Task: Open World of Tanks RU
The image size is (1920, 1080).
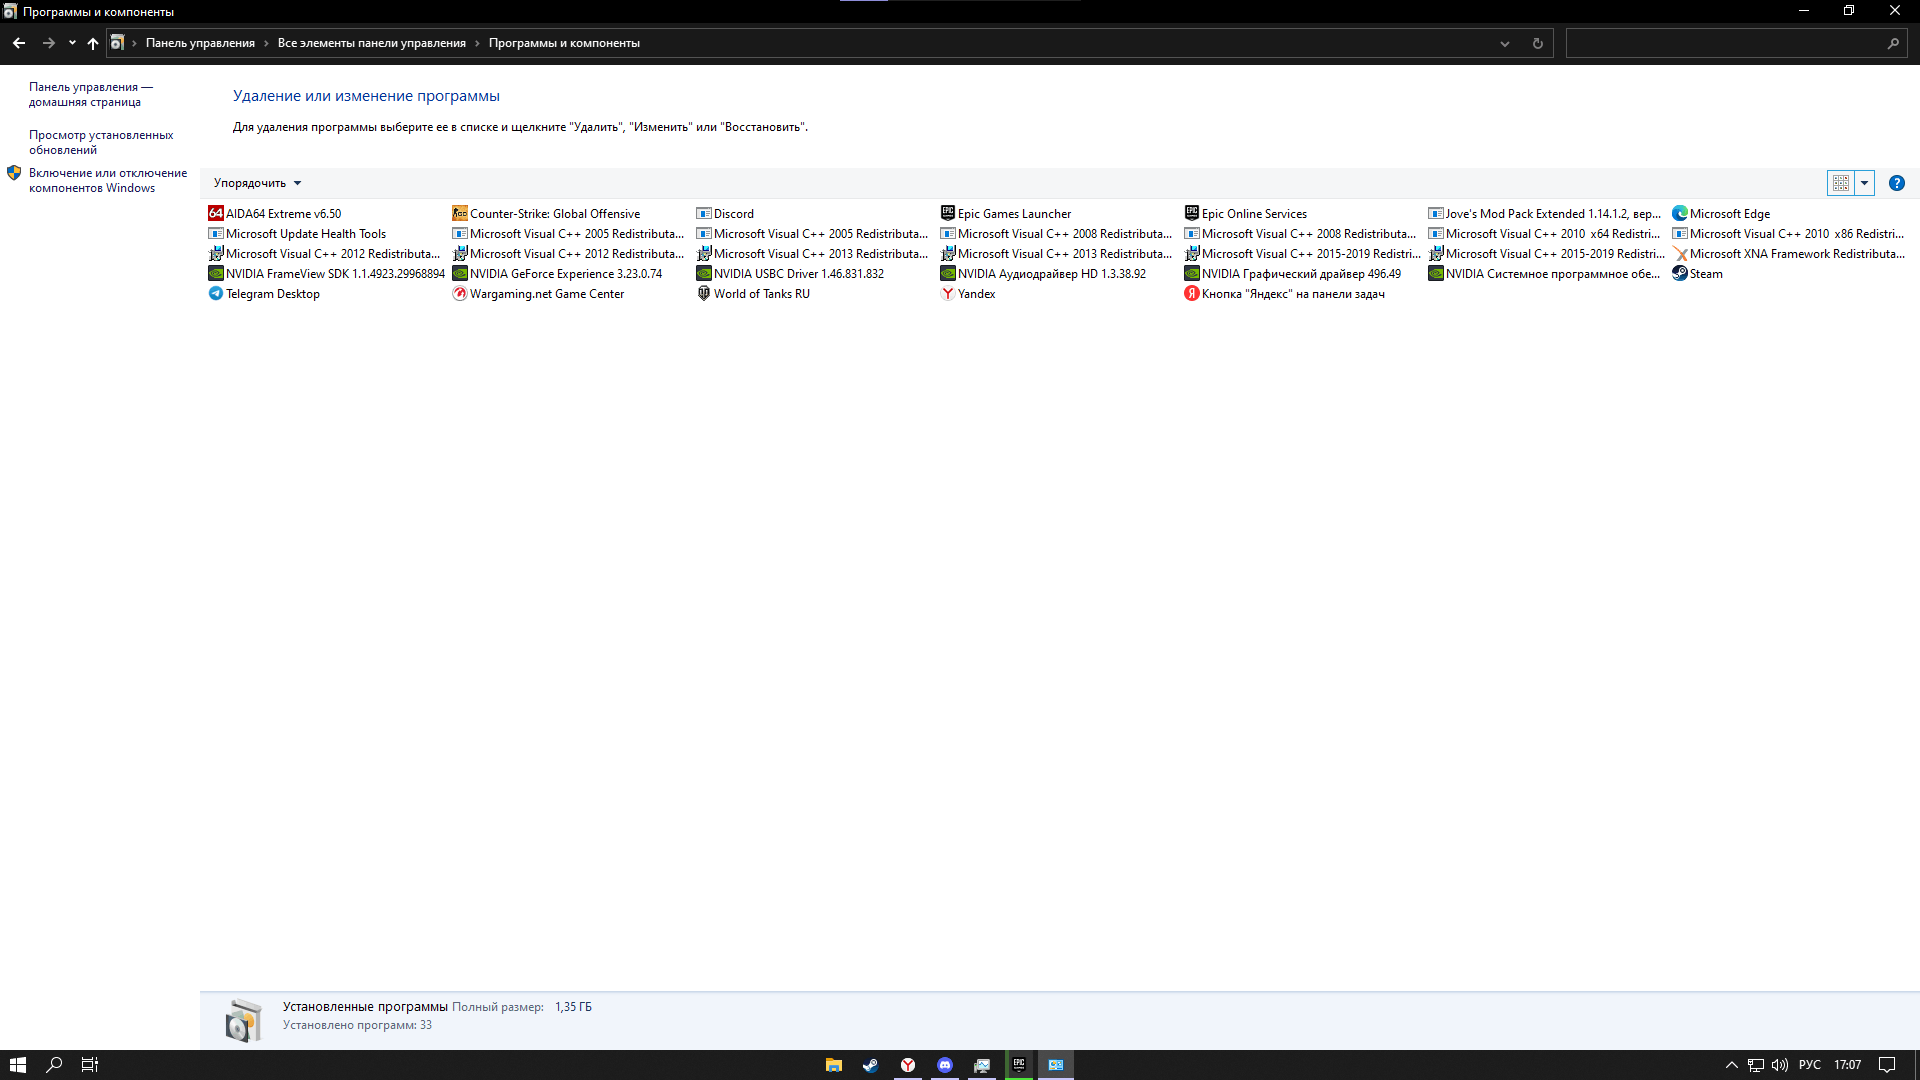Action: tap(761, 293)
